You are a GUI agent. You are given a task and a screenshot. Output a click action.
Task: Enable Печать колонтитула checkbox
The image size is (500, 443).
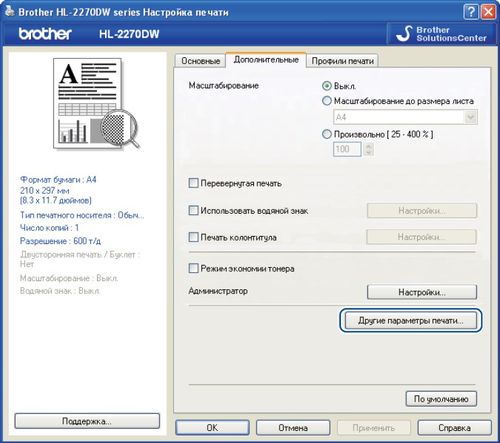coord(193,237)
